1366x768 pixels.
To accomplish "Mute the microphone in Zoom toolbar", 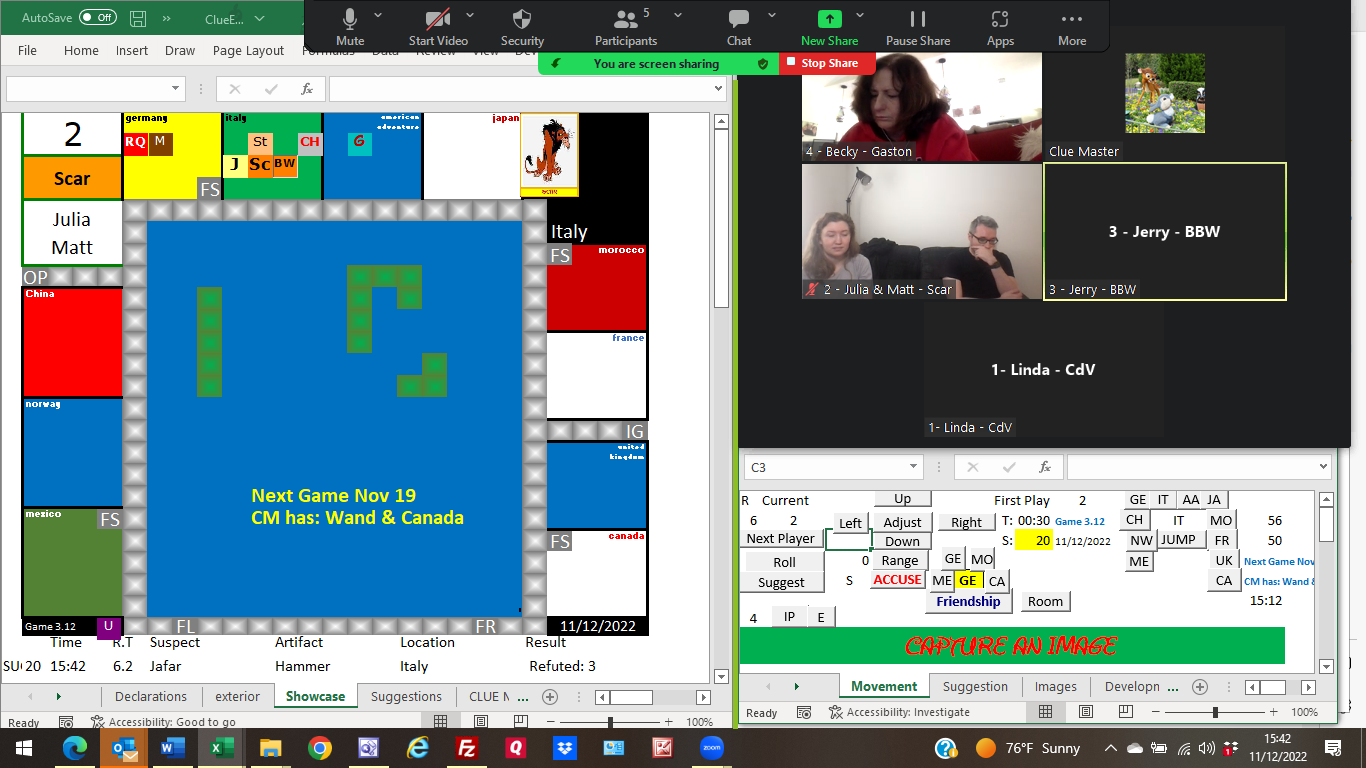I will [x=350, y=20].
